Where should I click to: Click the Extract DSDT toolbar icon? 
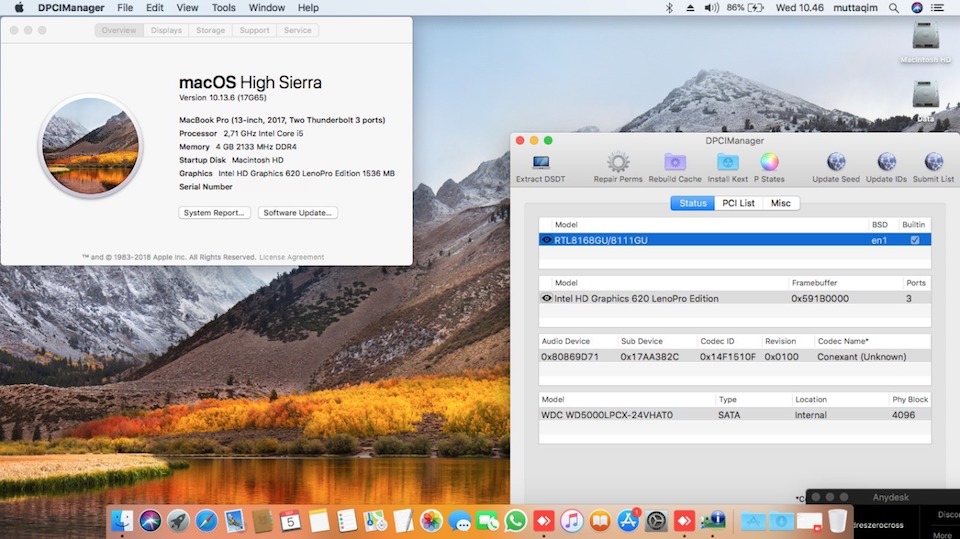(541, 162)
